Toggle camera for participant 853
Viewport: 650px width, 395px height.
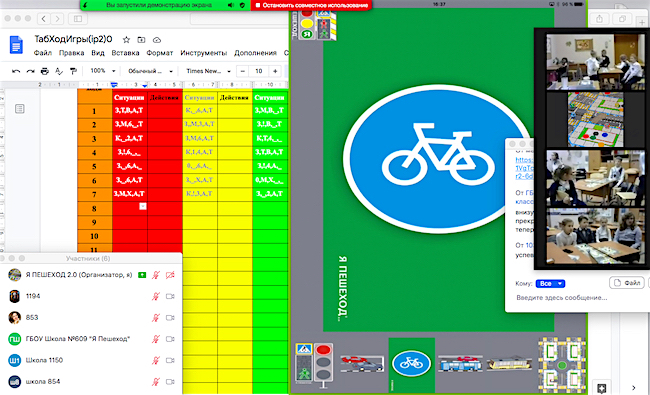[x=170, y=318]
